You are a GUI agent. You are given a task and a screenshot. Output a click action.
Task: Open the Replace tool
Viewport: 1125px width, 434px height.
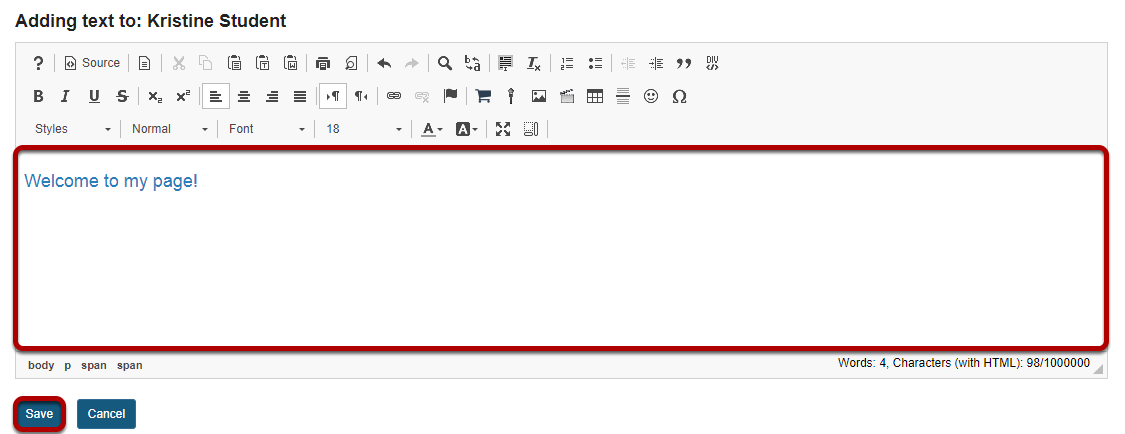472,63
